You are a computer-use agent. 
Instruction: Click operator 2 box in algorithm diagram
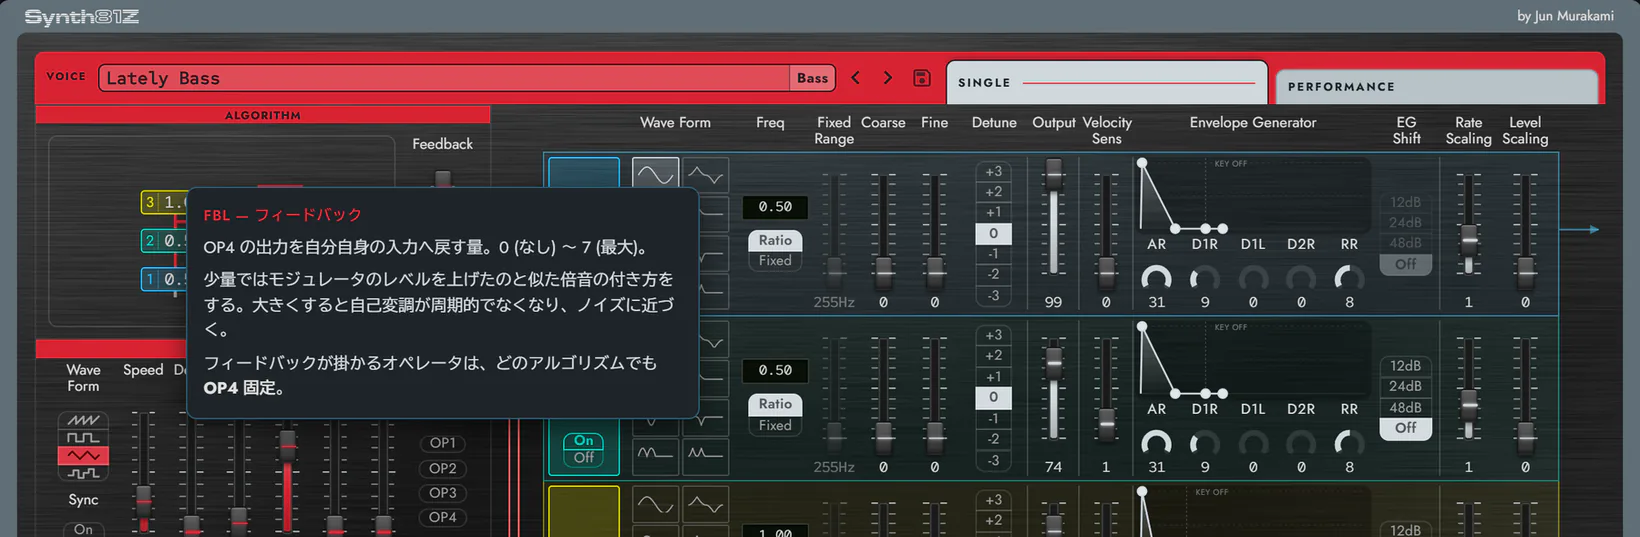tap(164, 241)
